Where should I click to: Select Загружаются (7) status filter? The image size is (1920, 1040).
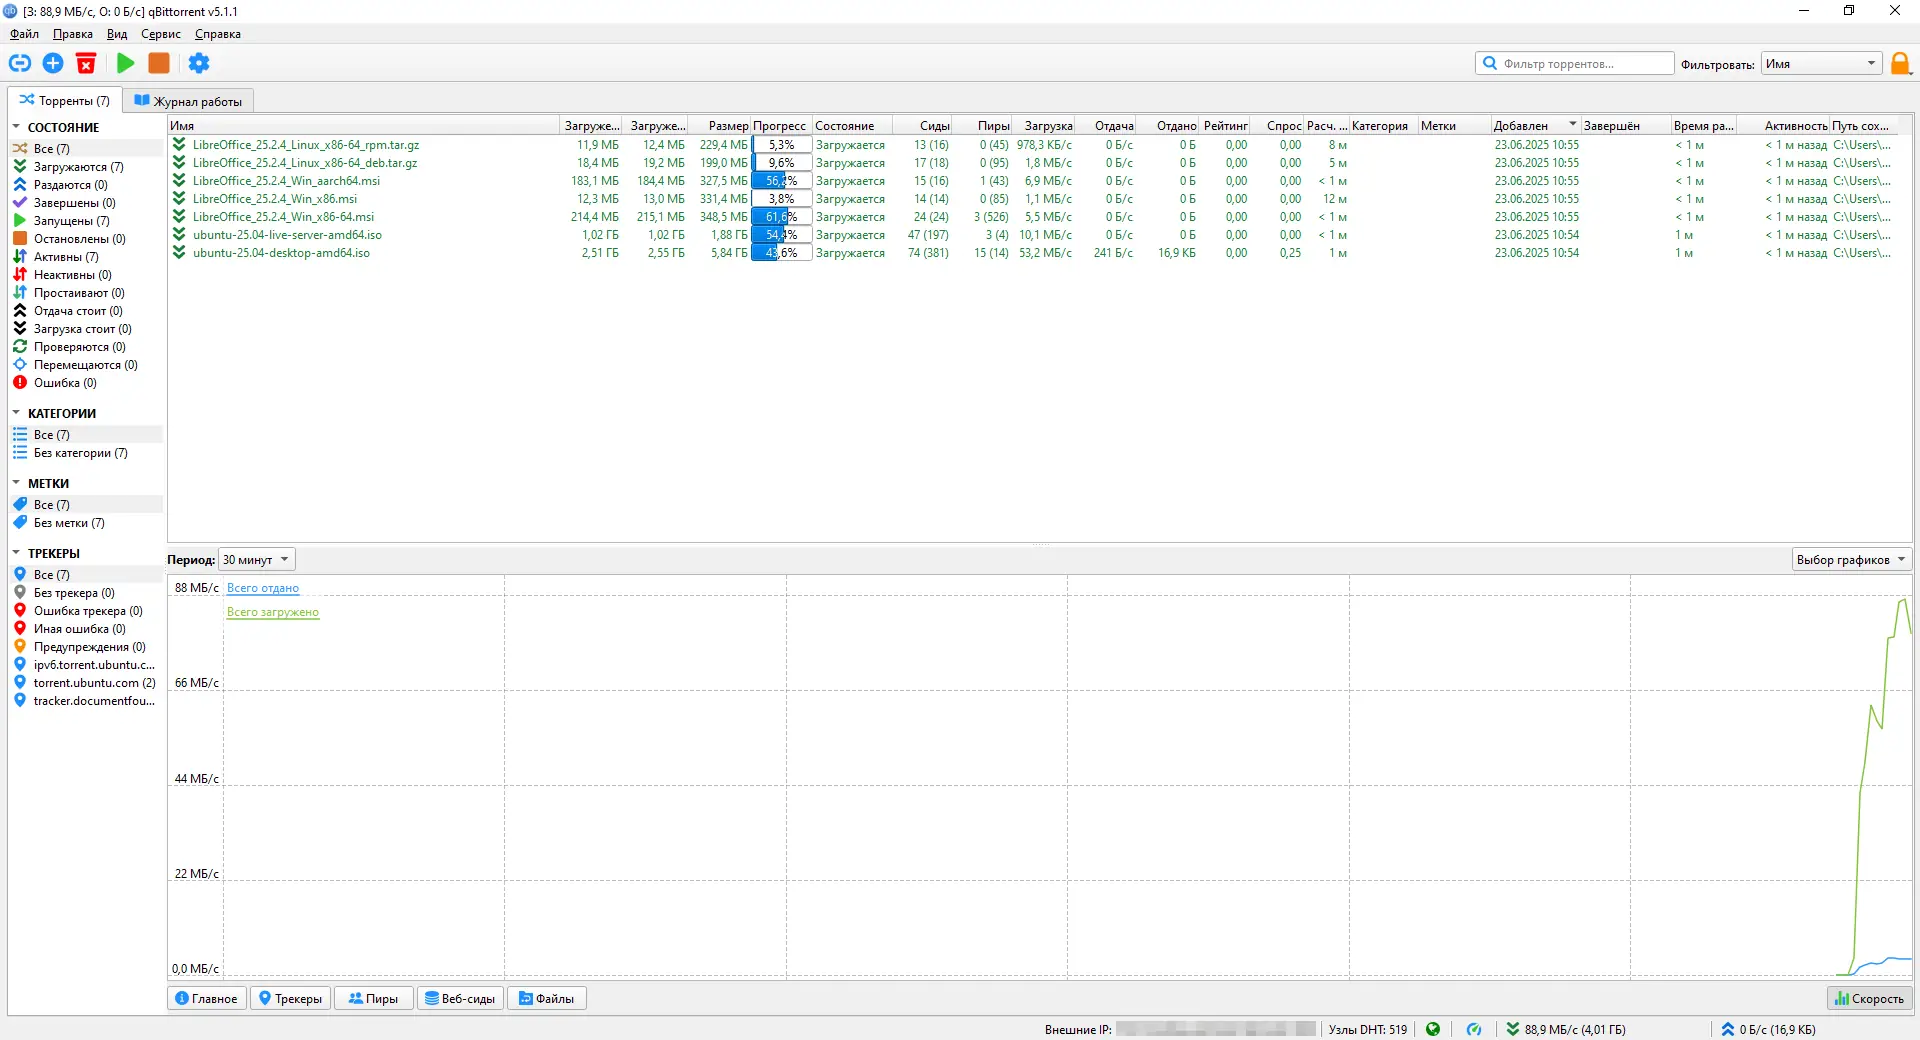coord(78,167)
